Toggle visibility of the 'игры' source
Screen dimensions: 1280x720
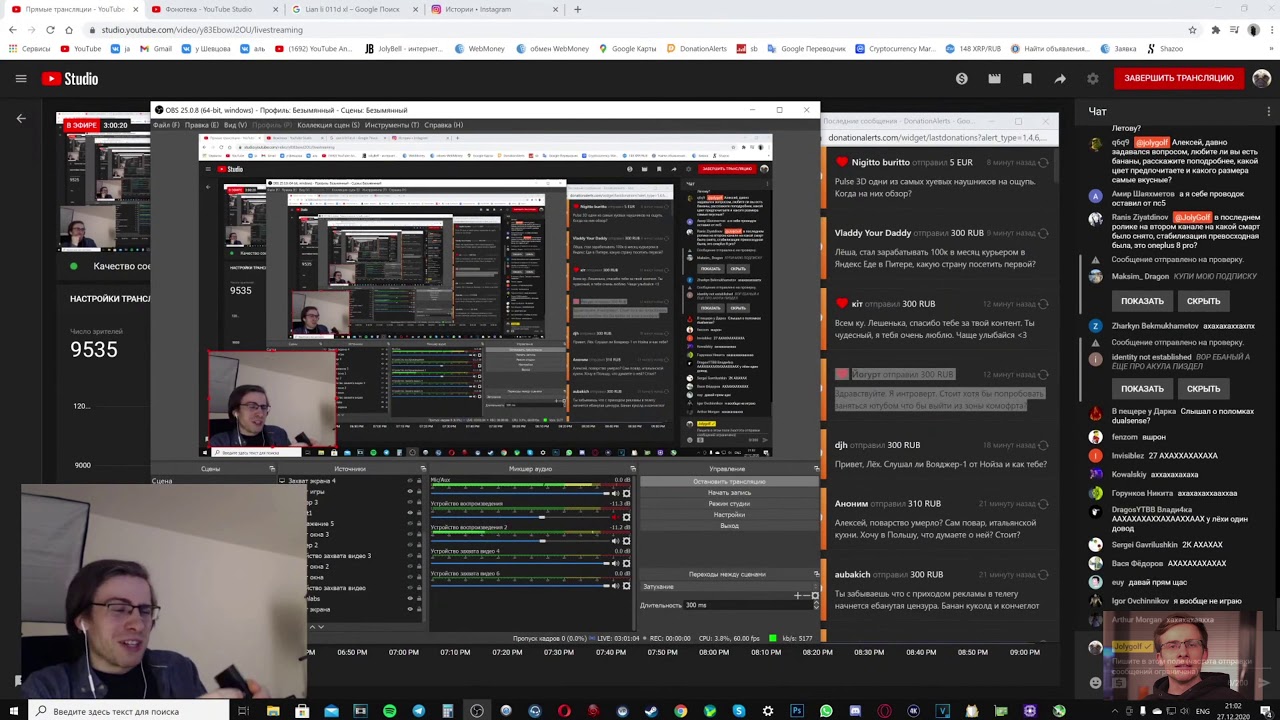(410, 491)
